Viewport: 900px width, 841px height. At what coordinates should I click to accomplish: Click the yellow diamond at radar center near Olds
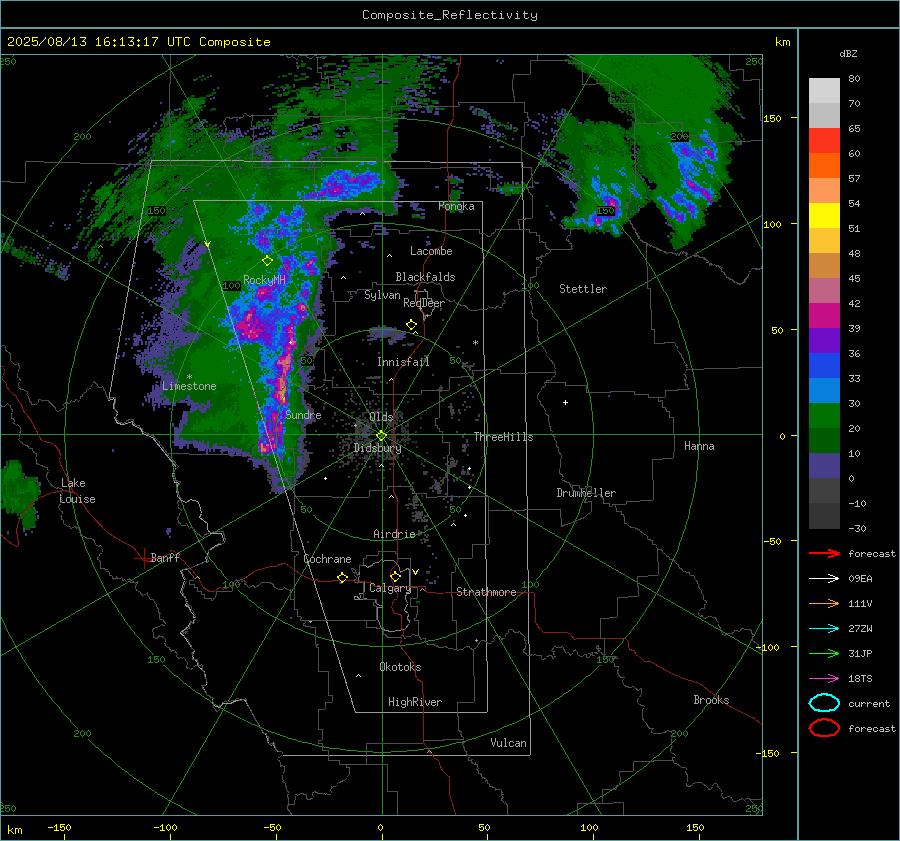click(x=381, y=436)
